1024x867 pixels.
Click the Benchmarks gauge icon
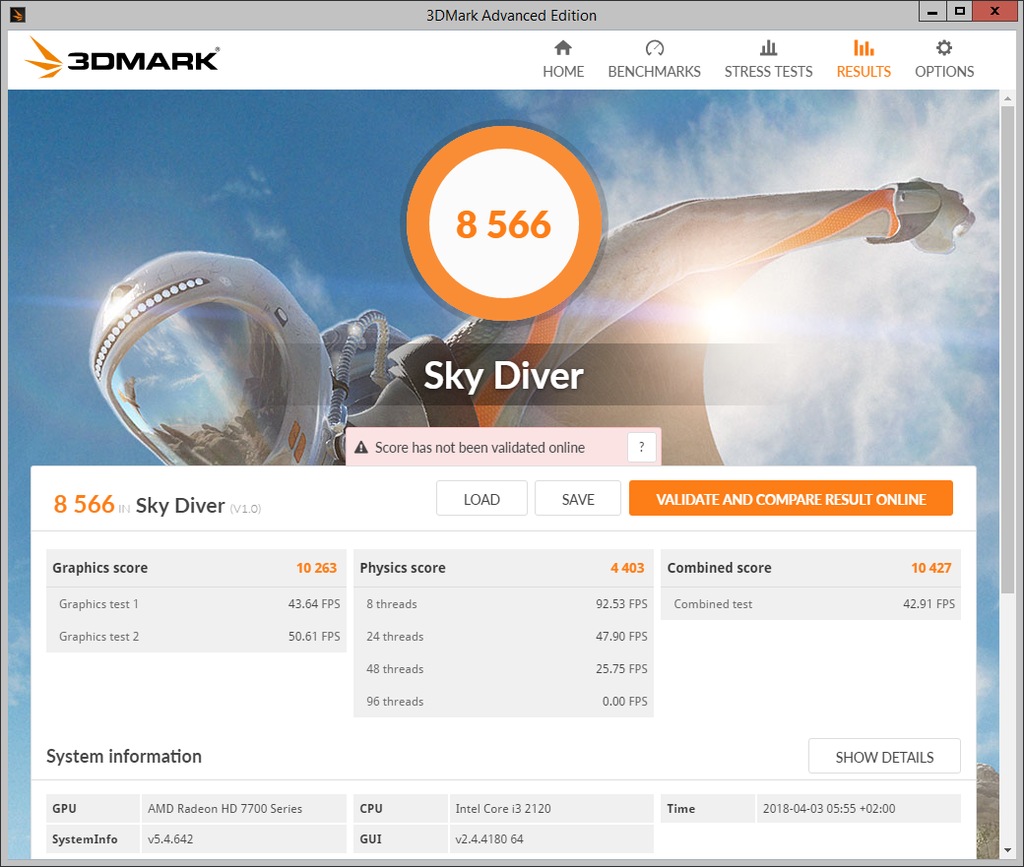point(654,48)
